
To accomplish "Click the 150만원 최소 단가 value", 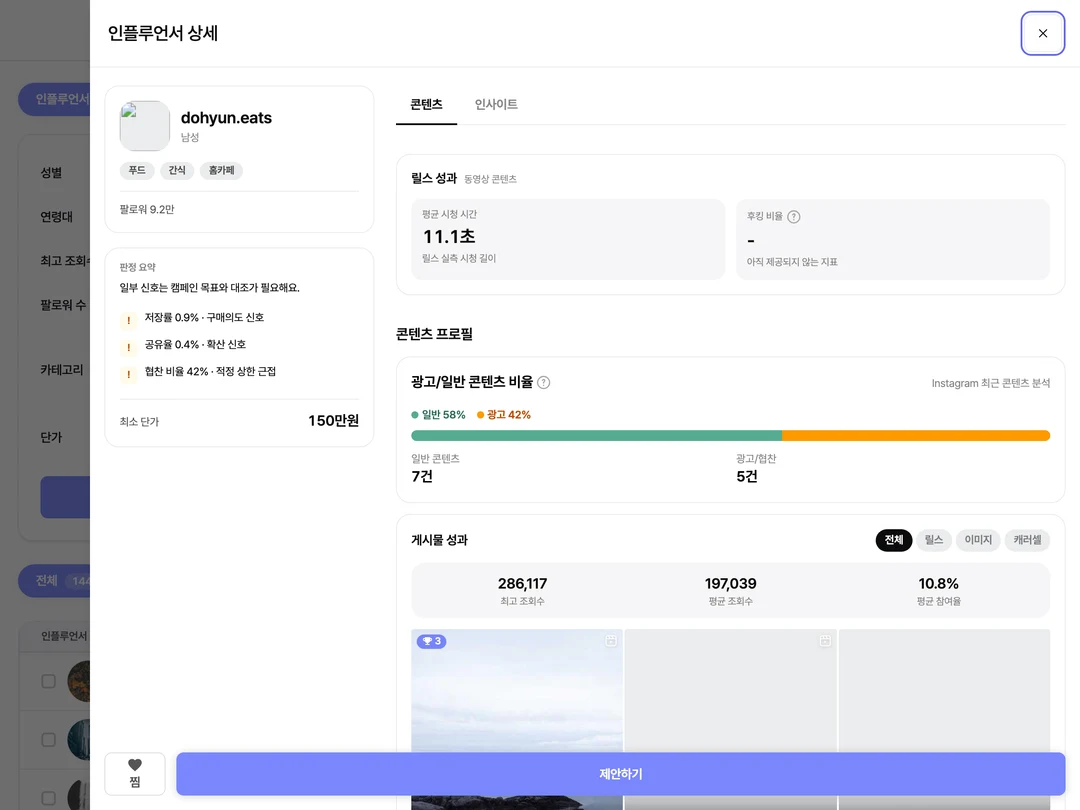I will 333,420.
